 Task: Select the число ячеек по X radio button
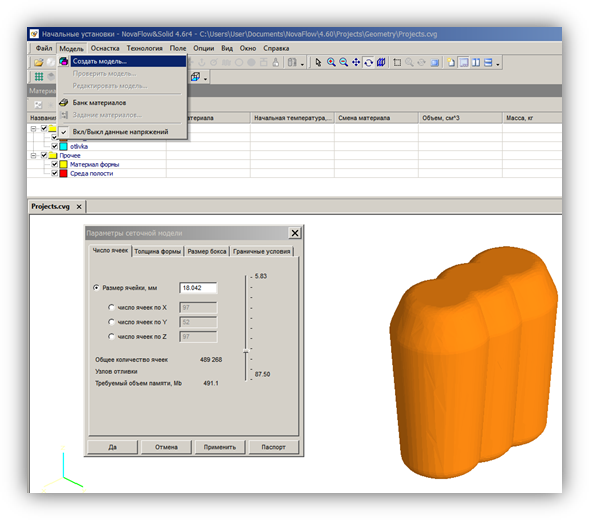(x=111, y=307)
